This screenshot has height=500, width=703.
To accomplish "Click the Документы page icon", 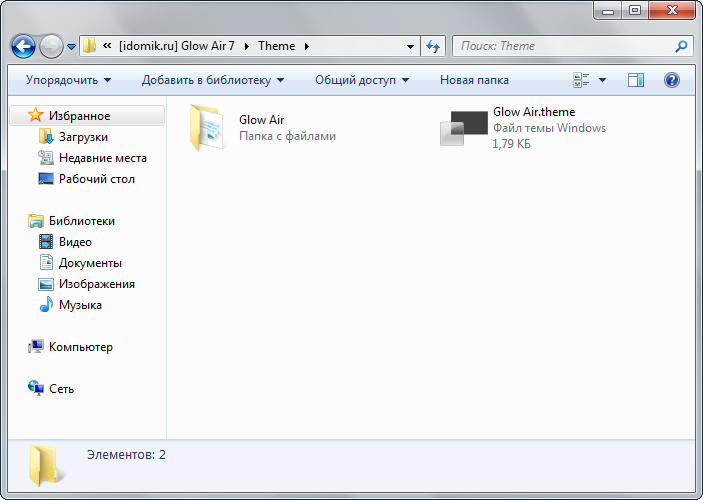I will [46, 262].
